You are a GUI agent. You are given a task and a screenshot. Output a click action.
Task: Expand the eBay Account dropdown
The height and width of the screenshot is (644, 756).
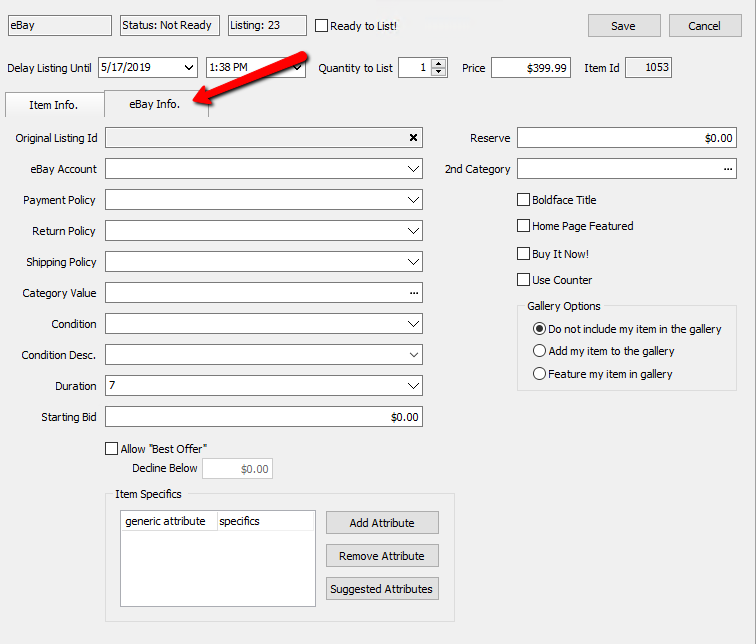pyautogui.click(x=413, y=169)
